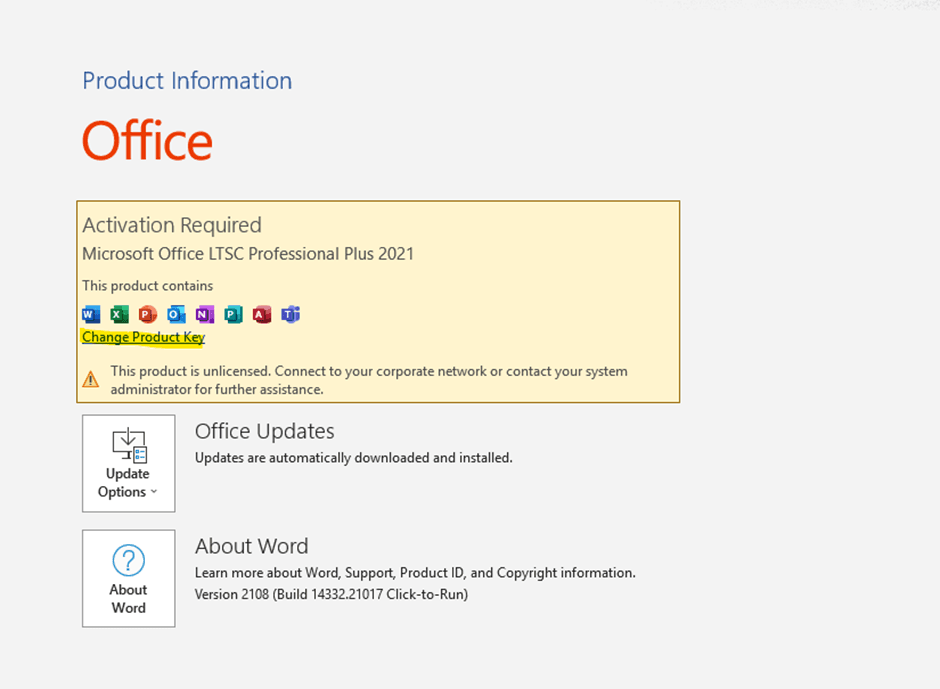Click the orange warning triangle icon
The image size is (940, 689).
(91, 379)
